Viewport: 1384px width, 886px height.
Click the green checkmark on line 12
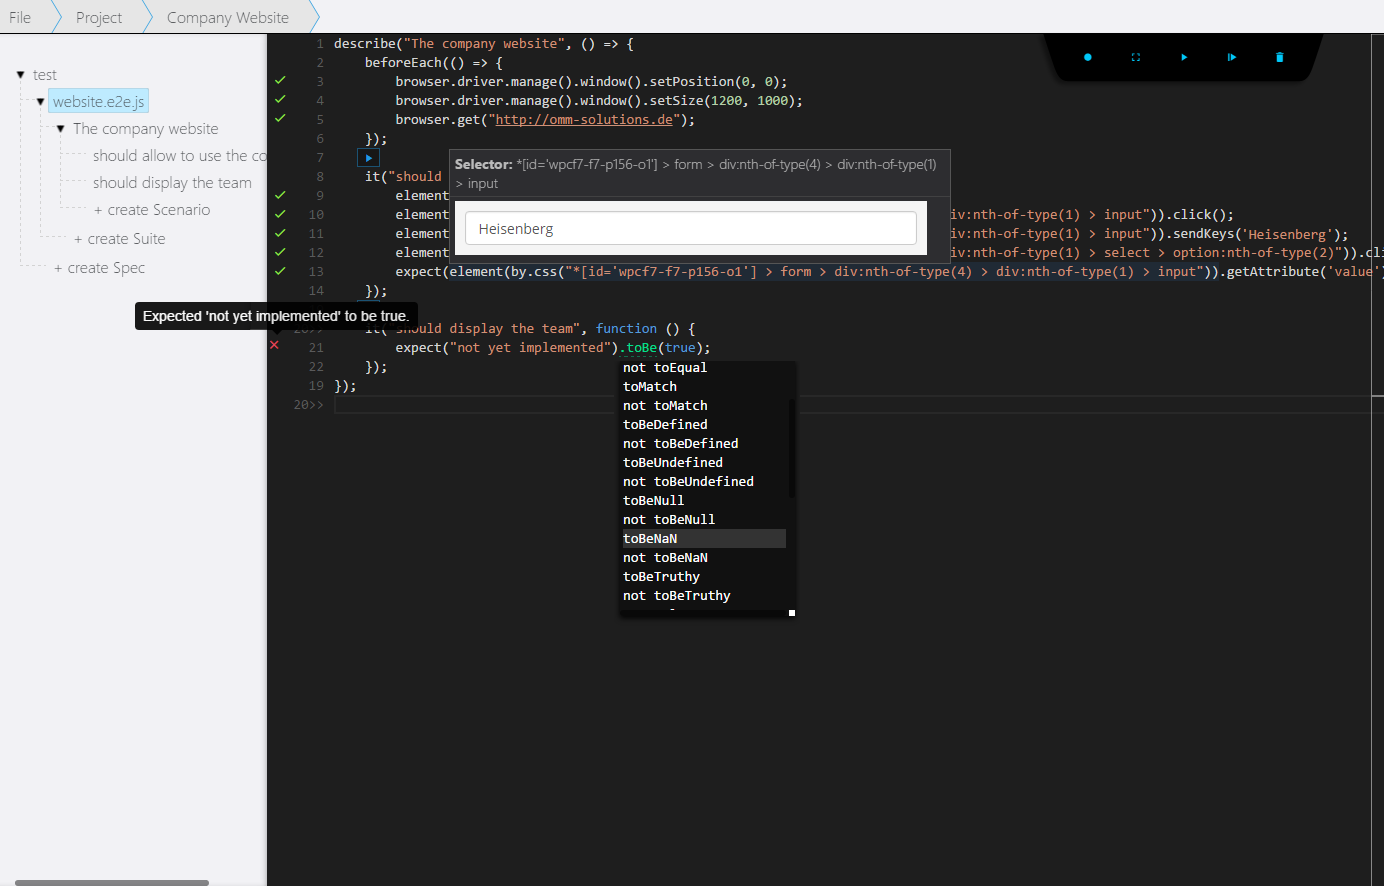(280, 252)
